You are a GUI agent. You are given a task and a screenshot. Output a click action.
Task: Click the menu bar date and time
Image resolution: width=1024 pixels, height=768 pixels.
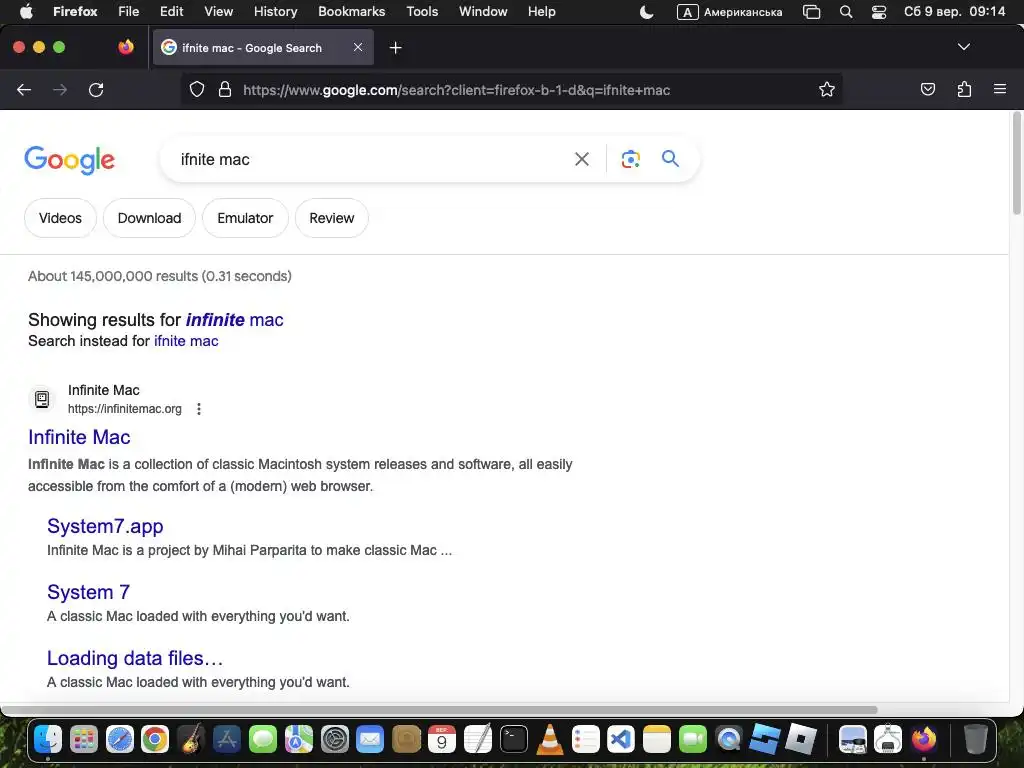954,12
